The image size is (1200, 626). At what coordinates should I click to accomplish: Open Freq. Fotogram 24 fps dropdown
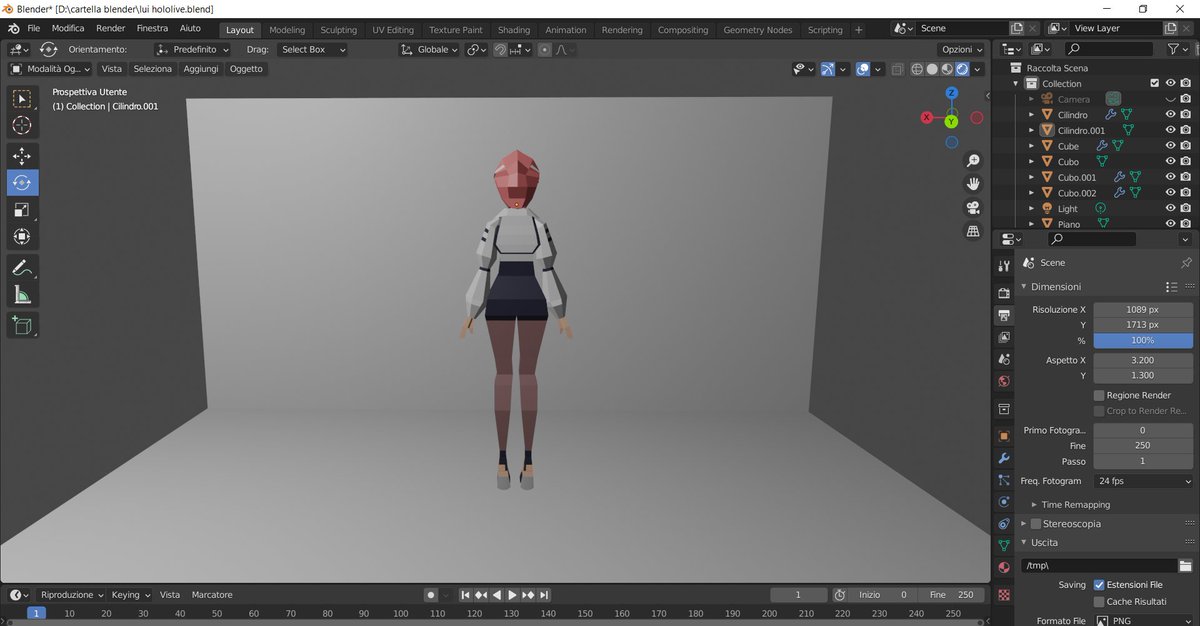tap(1143, 481)
